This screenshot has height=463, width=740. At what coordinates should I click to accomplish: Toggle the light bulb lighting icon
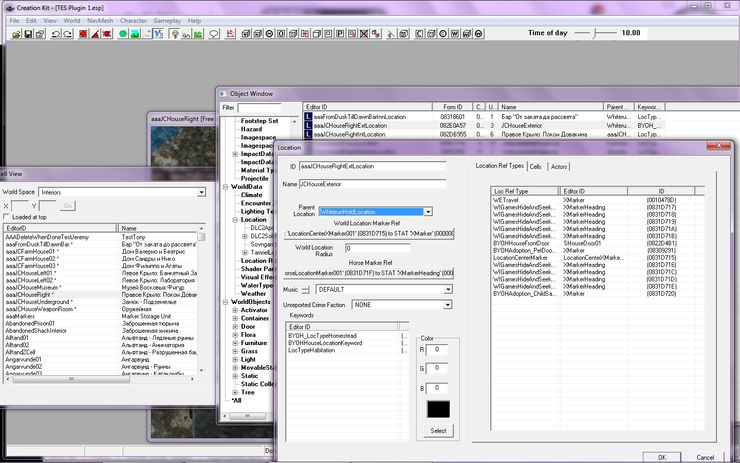click(175, 33)
